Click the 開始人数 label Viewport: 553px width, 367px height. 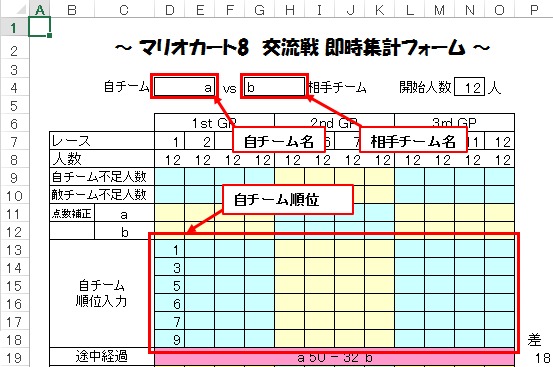[425, 87]
